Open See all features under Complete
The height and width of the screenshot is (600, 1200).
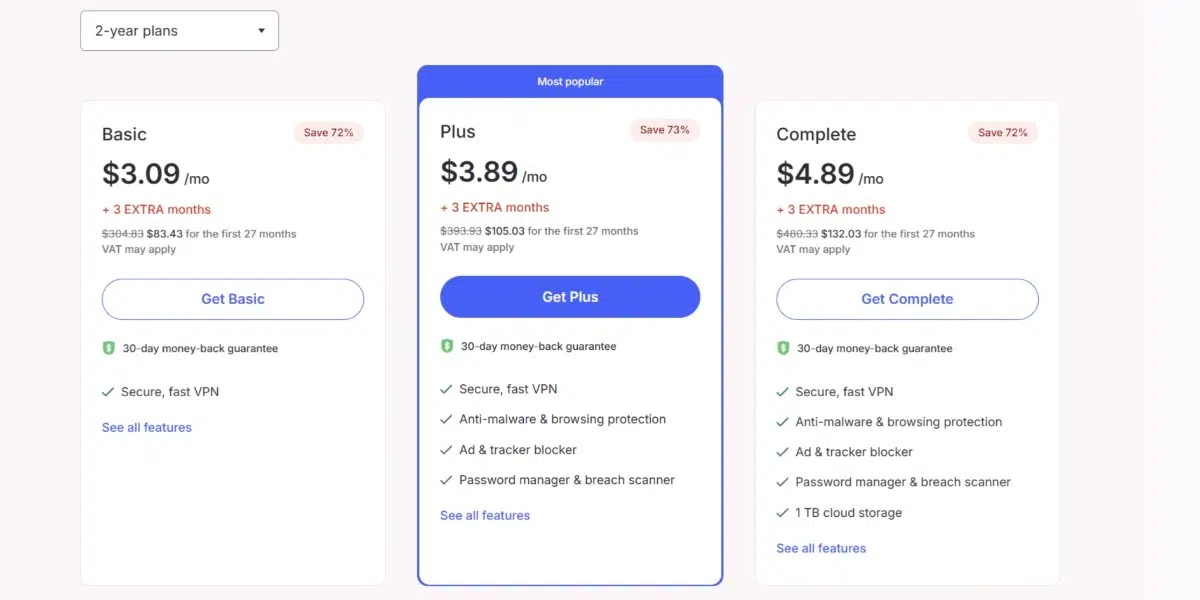click(x=821, y=548)
